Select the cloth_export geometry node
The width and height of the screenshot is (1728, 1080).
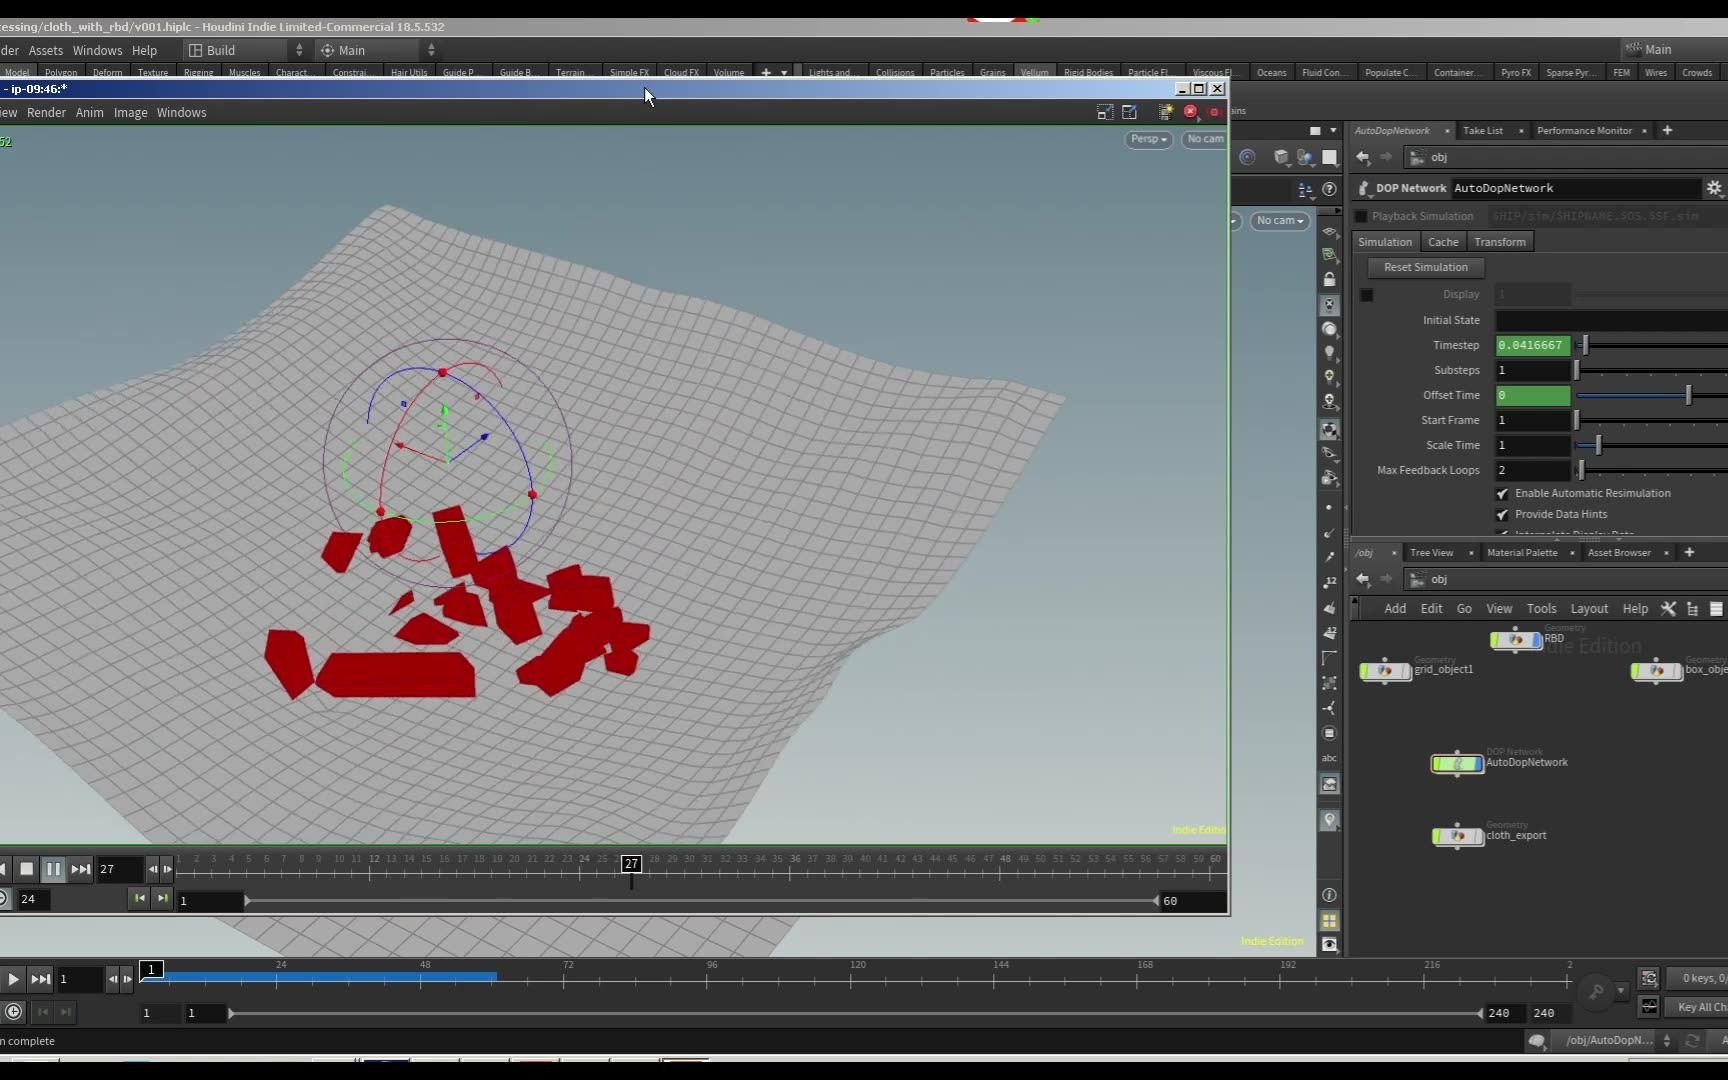[x=1457, y=836]
